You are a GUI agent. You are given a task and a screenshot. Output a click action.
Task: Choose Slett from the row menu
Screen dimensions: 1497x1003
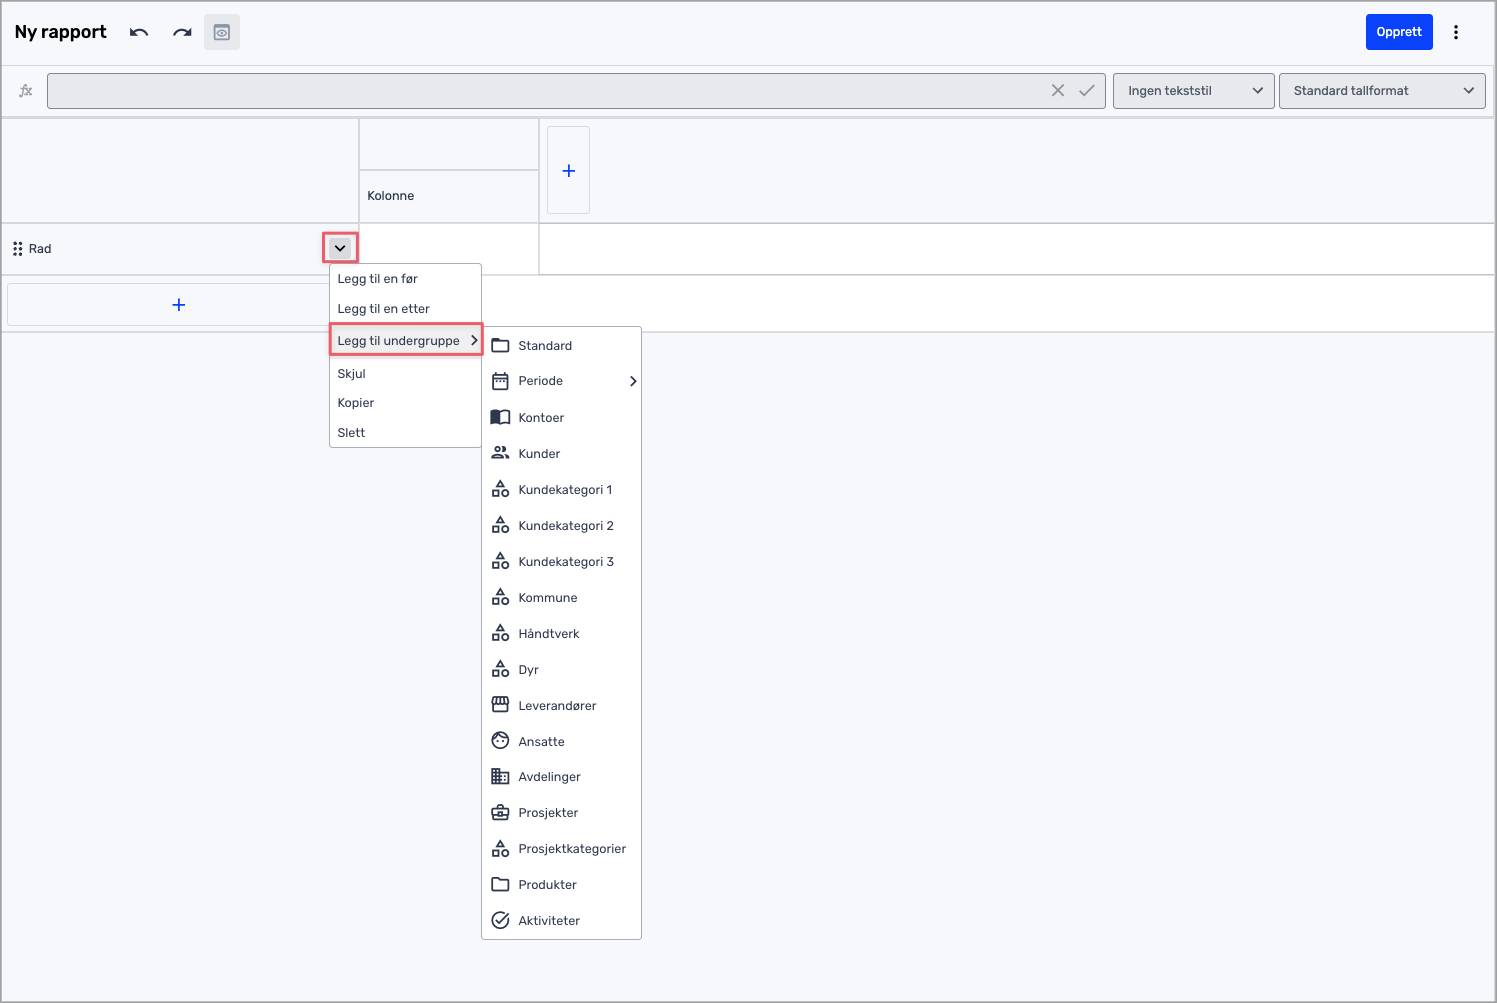coord(352,433)
